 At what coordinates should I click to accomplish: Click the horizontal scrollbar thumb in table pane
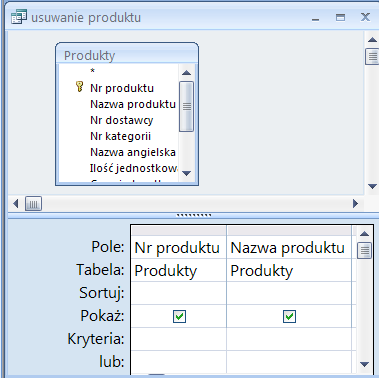tap(33, 203)
